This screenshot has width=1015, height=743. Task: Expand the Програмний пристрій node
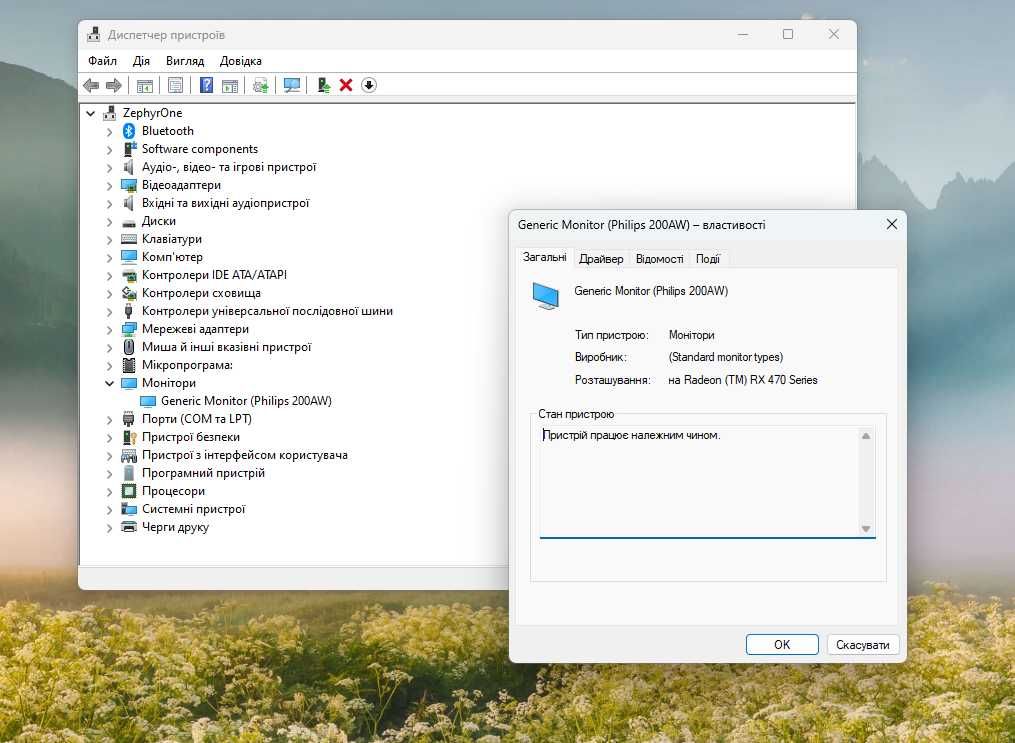point(109,474)
